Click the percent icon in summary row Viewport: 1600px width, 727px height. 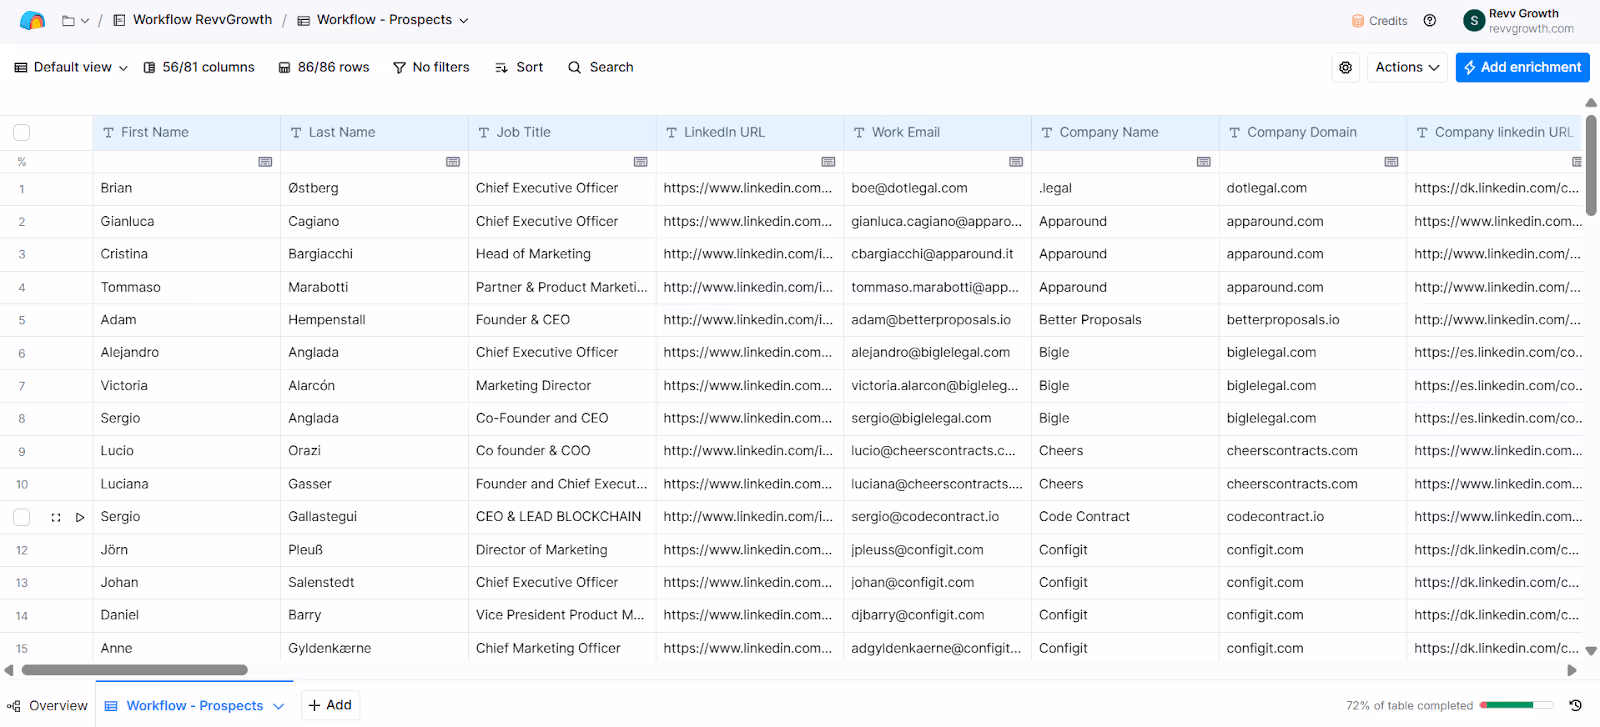[22, 162]
